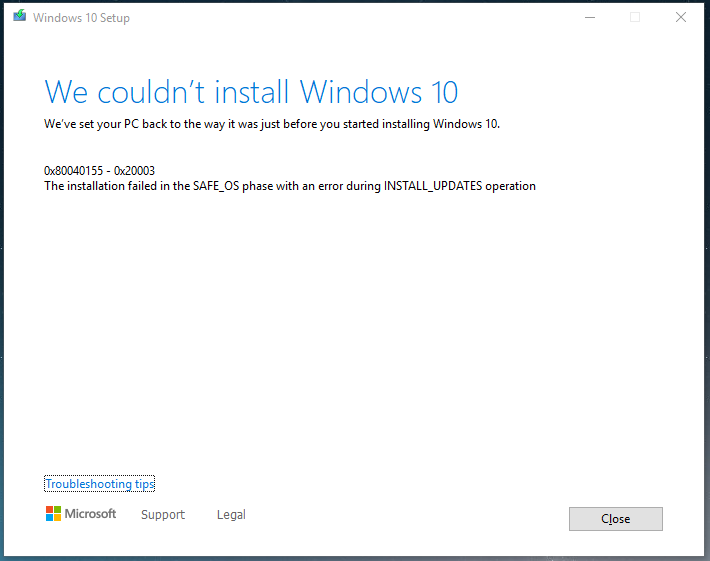Click the "We've set your PC back" message
This screenshot has height=561, width=710.
[272, 124]
